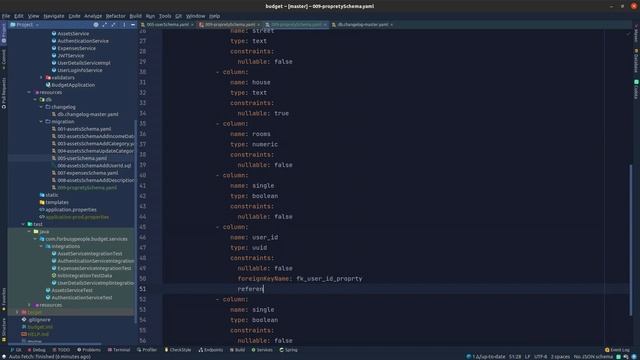Image resolution: width=640 pixels, height=360 pixels.
Task: Toggle the Database tool window on right stripe
Action: (x=636, y=61)
